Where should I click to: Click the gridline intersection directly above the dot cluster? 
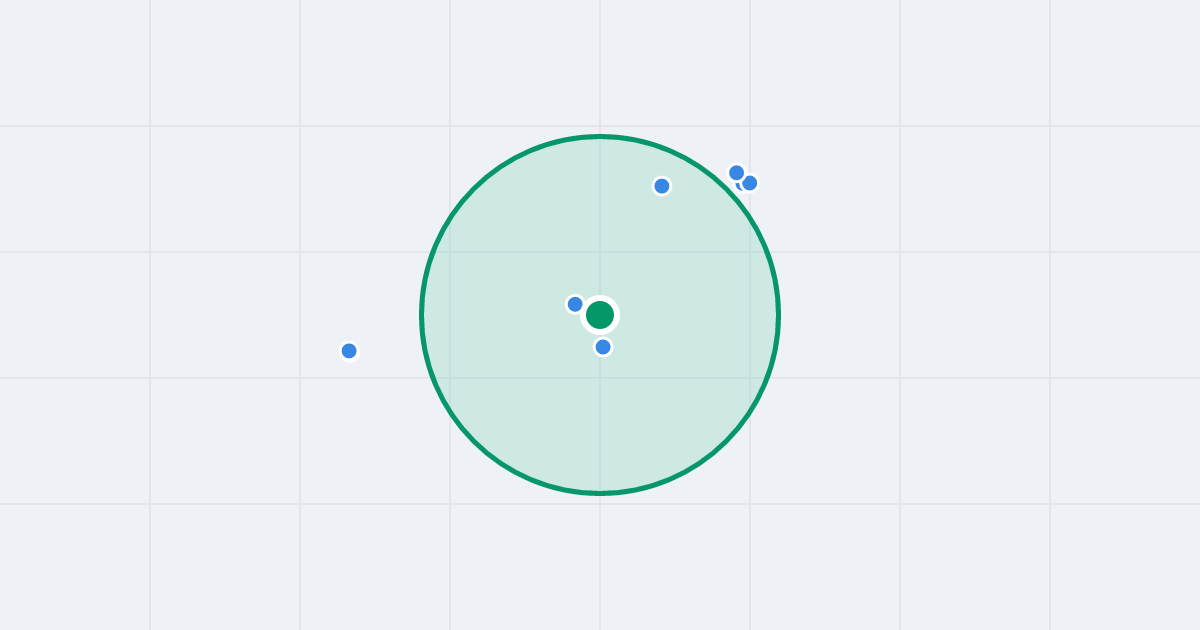point(750,126)
